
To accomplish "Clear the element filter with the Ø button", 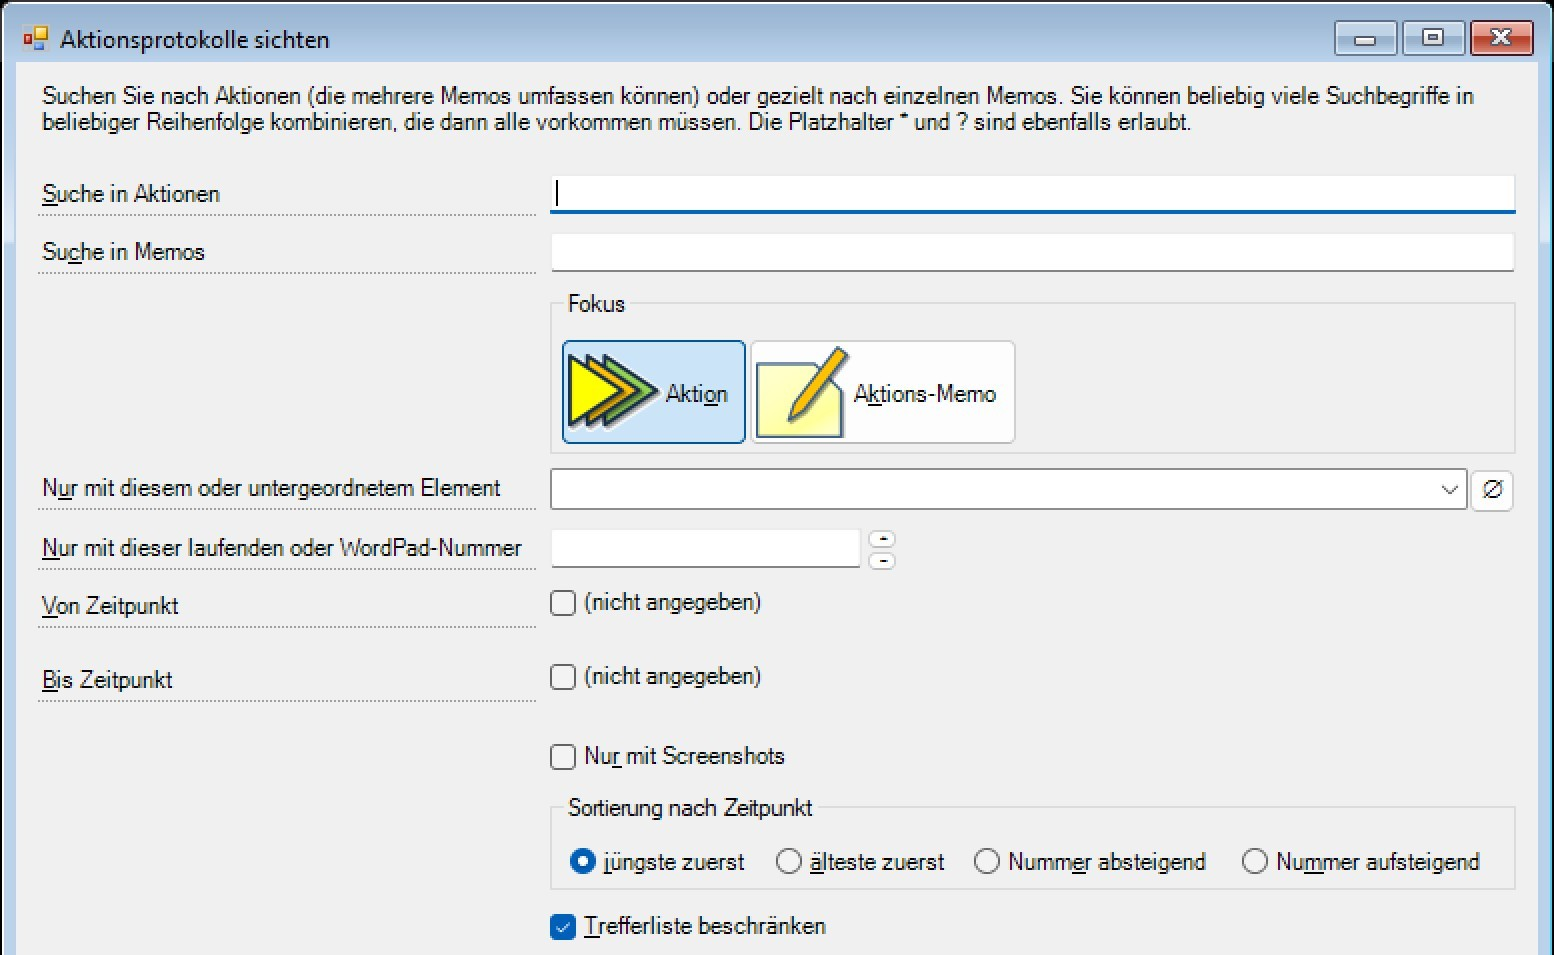I will click(x=1491, y=490).
